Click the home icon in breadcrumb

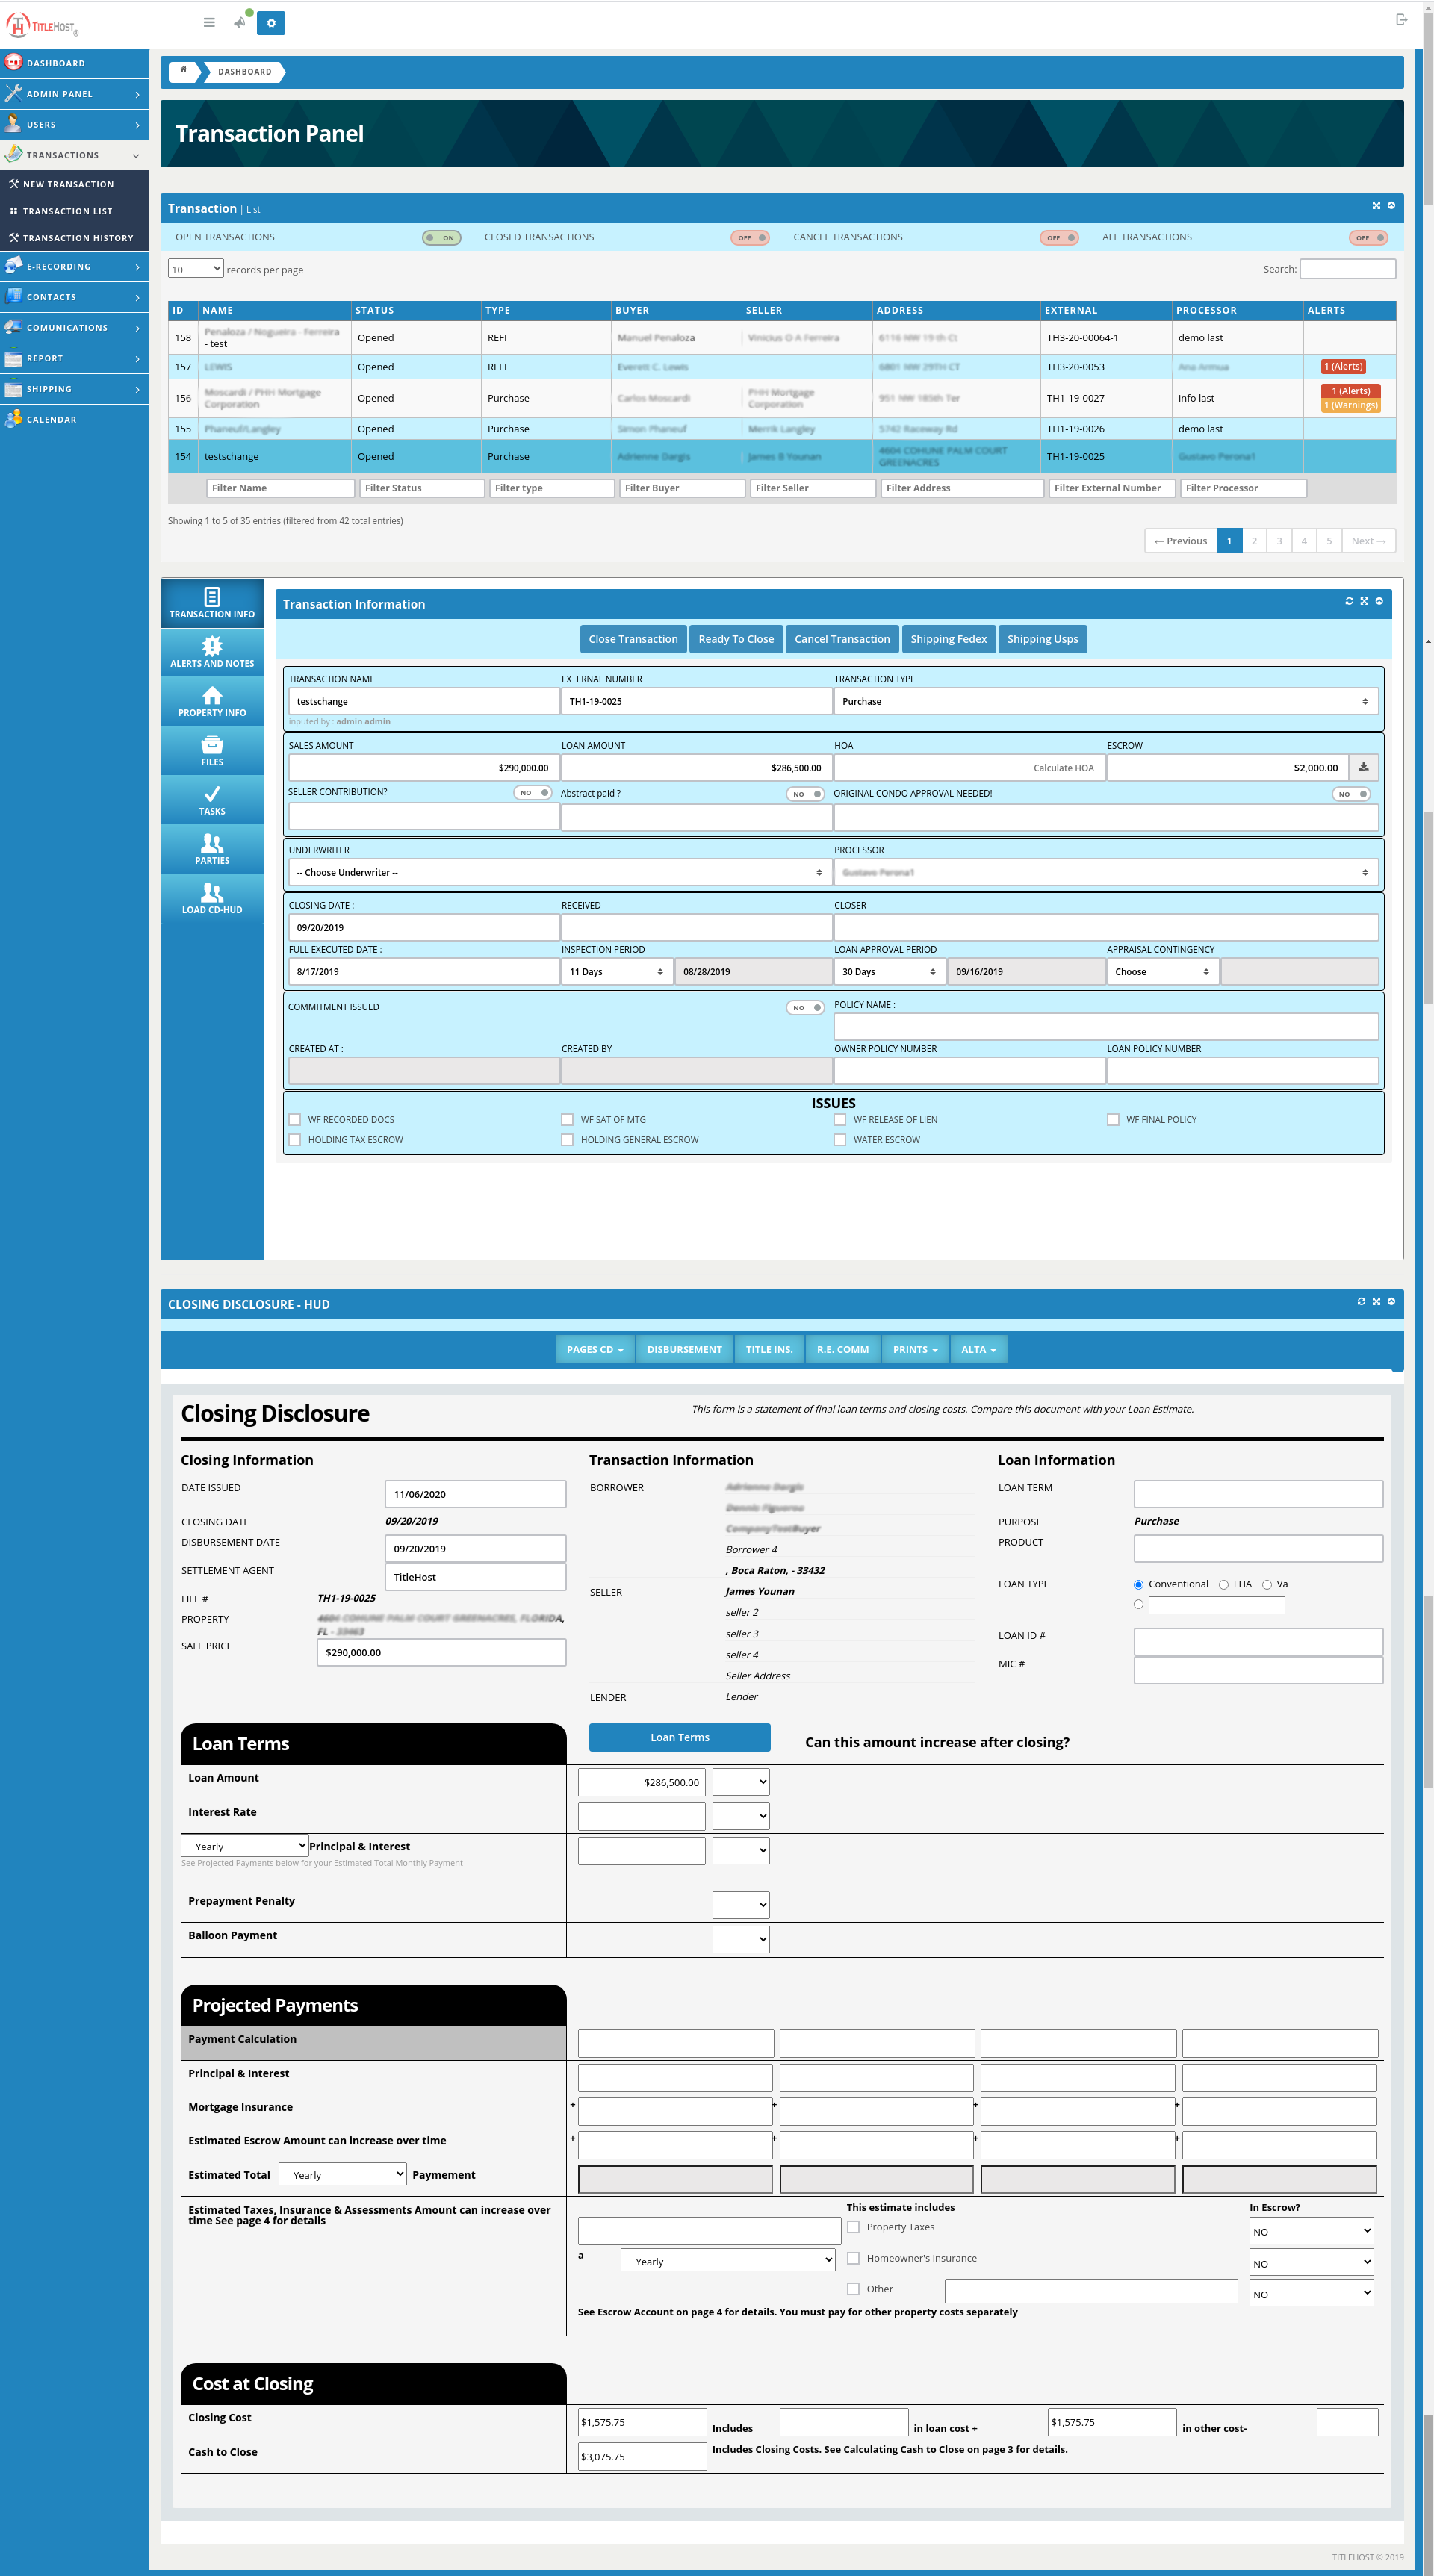[x=183, y=71]
